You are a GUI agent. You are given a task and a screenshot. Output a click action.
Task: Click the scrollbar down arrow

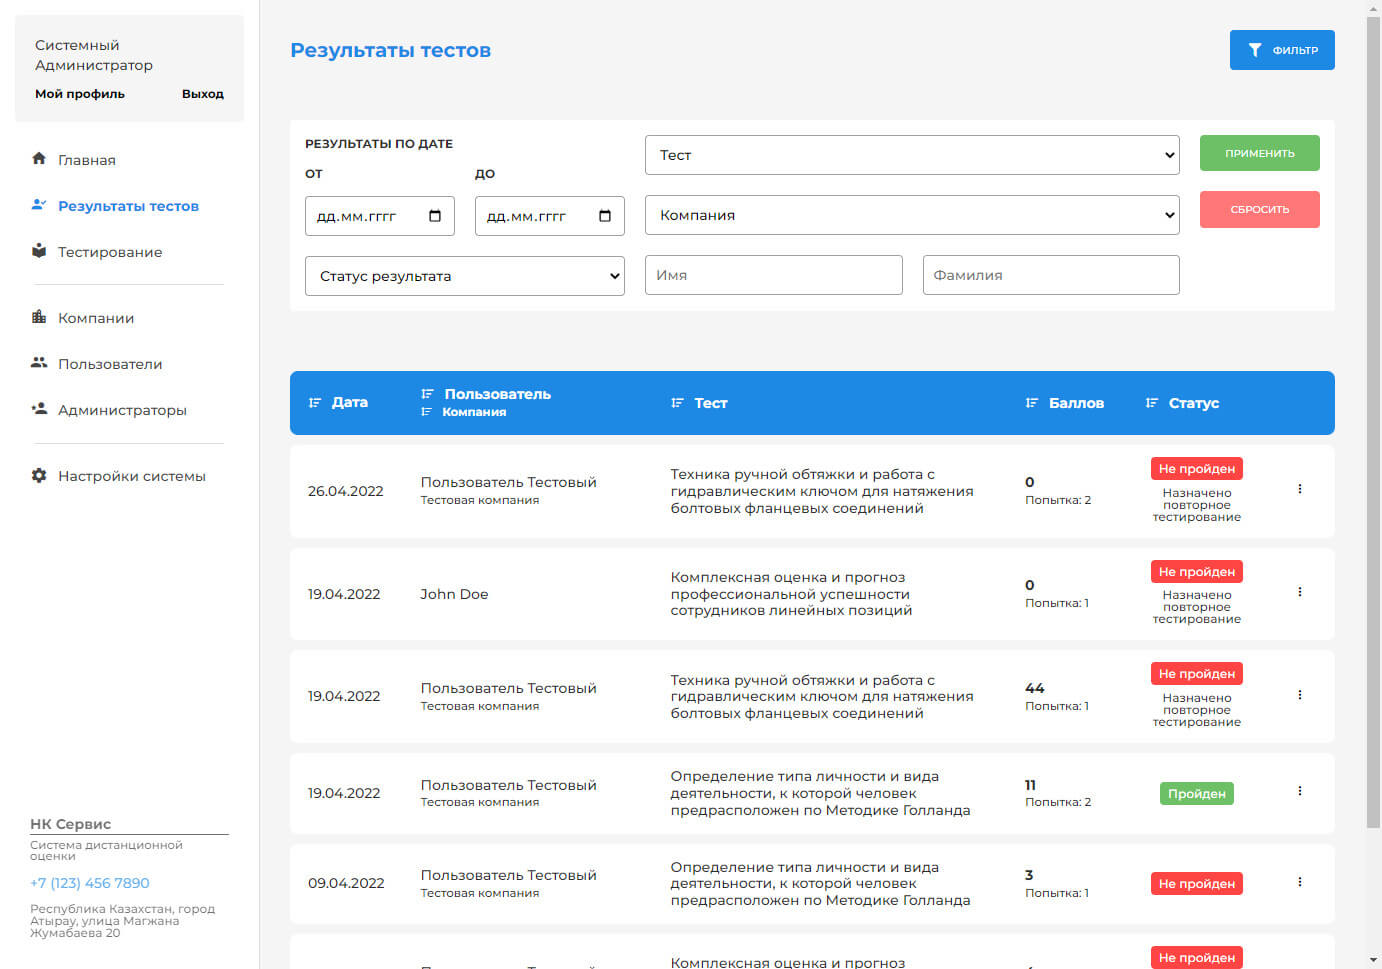(1373, 961)
